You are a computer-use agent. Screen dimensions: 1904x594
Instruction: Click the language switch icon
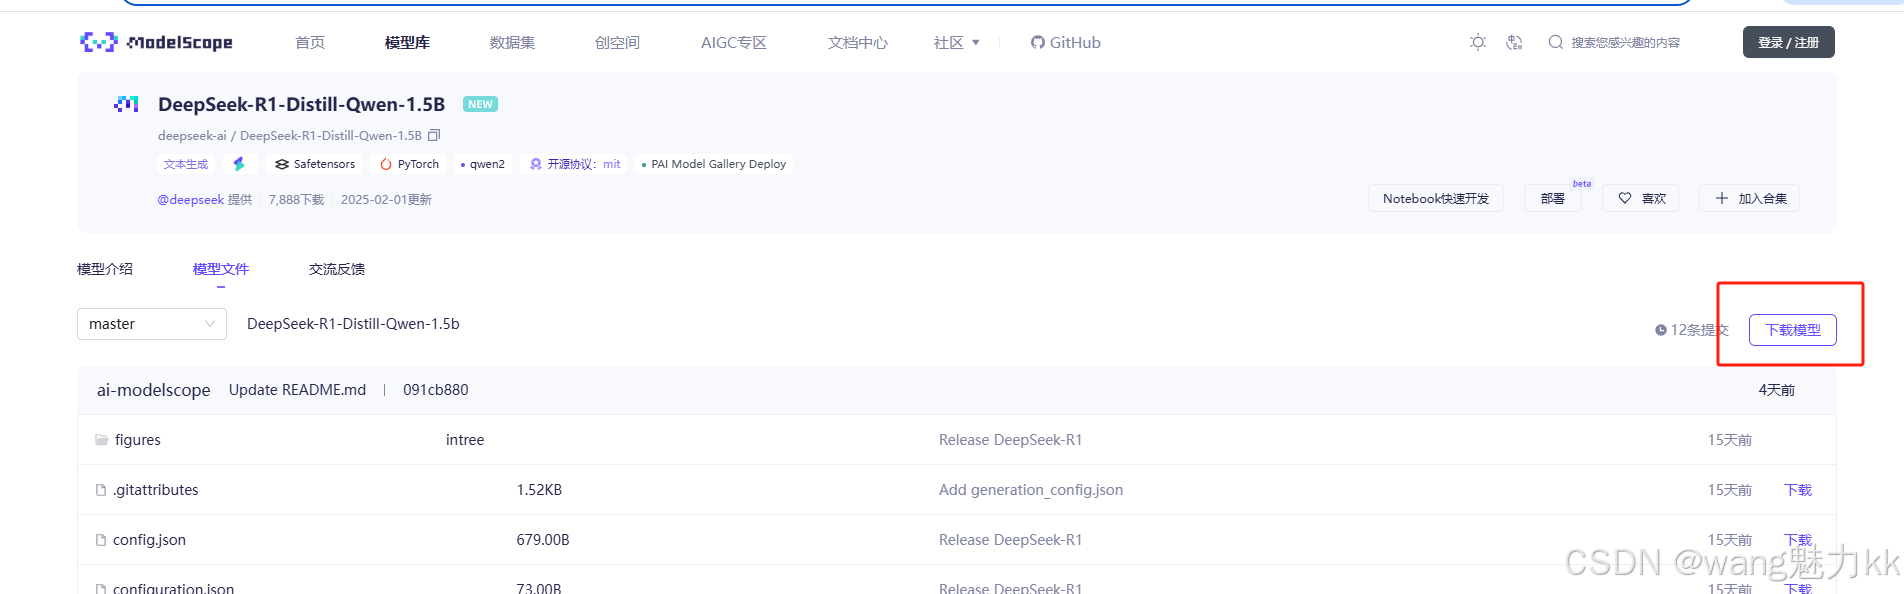(1514, 42)
